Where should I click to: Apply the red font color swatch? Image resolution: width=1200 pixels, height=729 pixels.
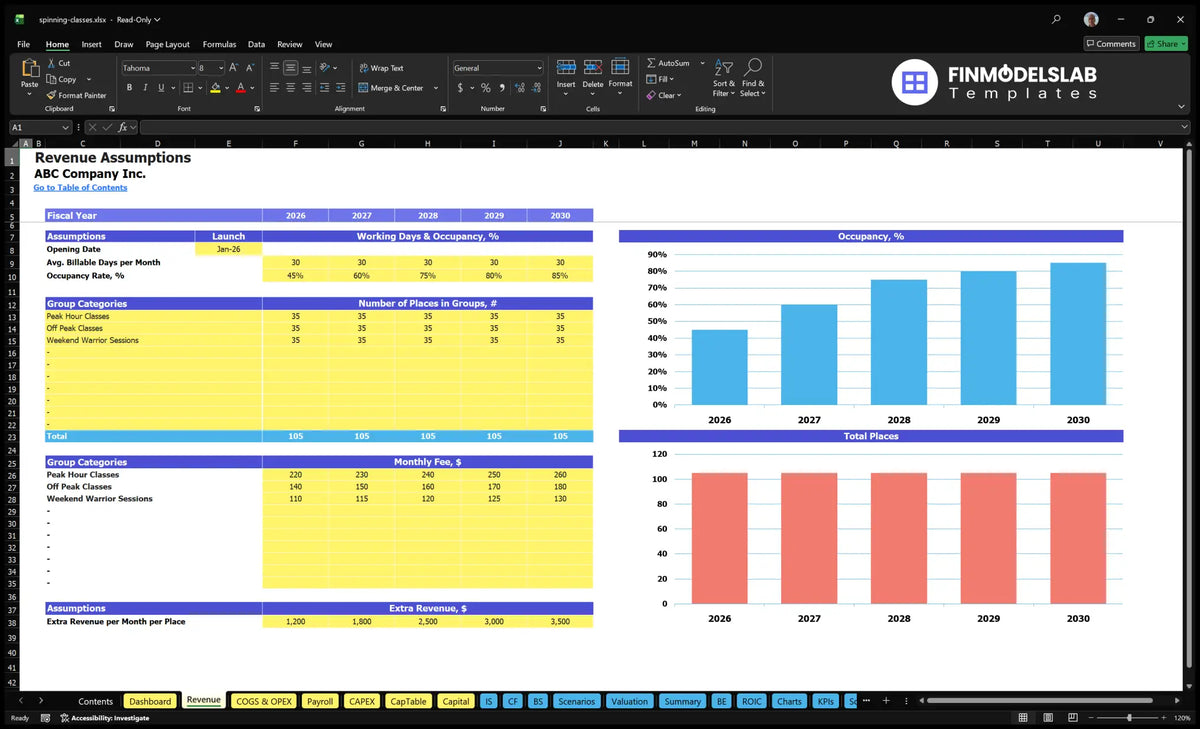pyautogui.click(x=240, y=88)
